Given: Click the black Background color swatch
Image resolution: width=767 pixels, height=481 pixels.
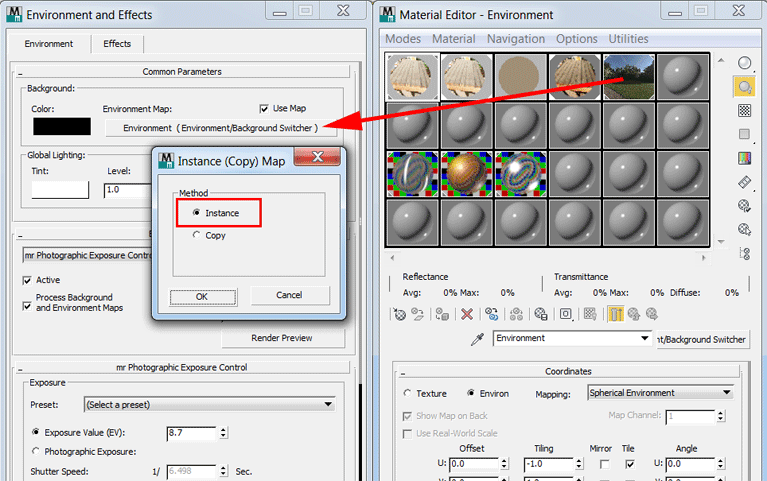Looking at the screenshot, I should coord(61,127).
